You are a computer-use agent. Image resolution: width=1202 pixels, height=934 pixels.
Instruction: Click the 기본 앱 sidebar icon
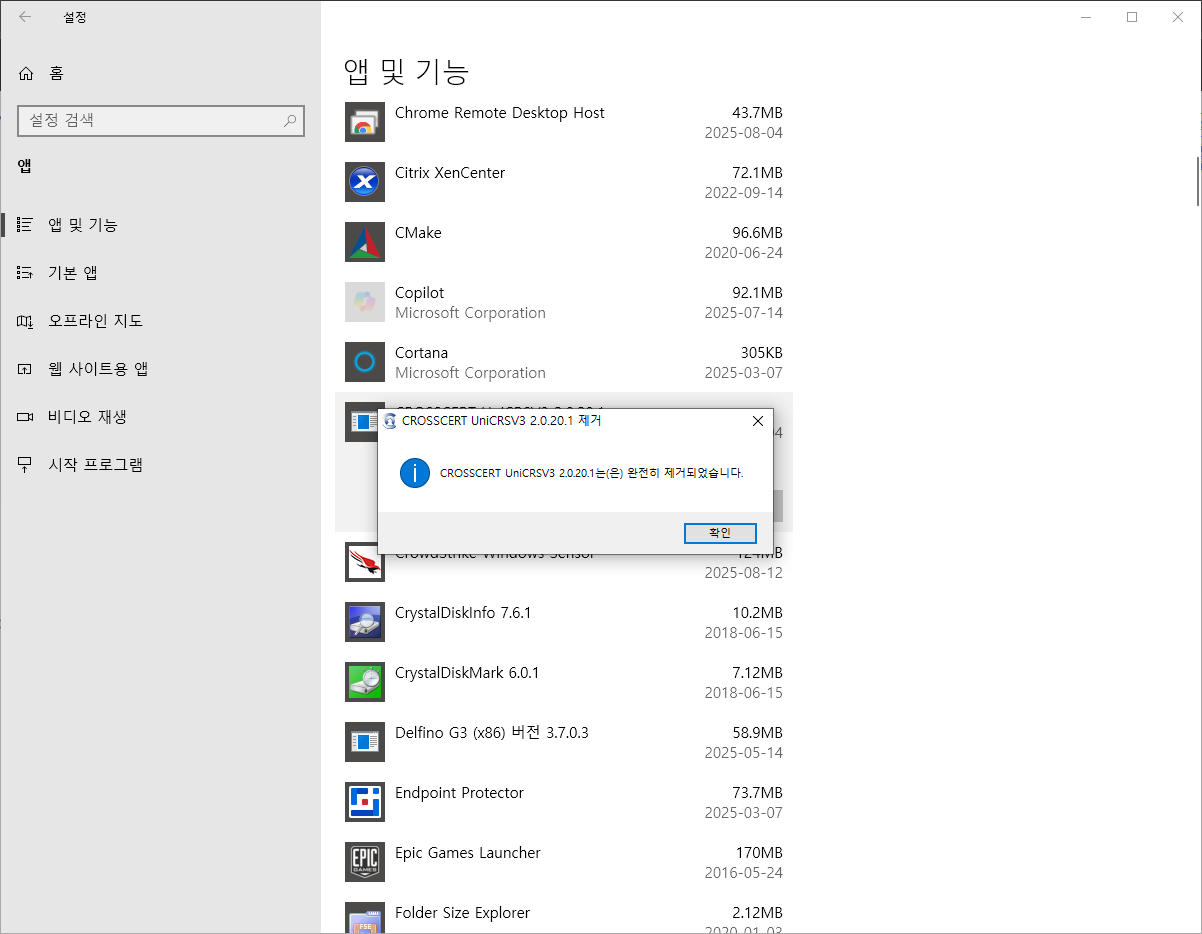click(25, 273)
